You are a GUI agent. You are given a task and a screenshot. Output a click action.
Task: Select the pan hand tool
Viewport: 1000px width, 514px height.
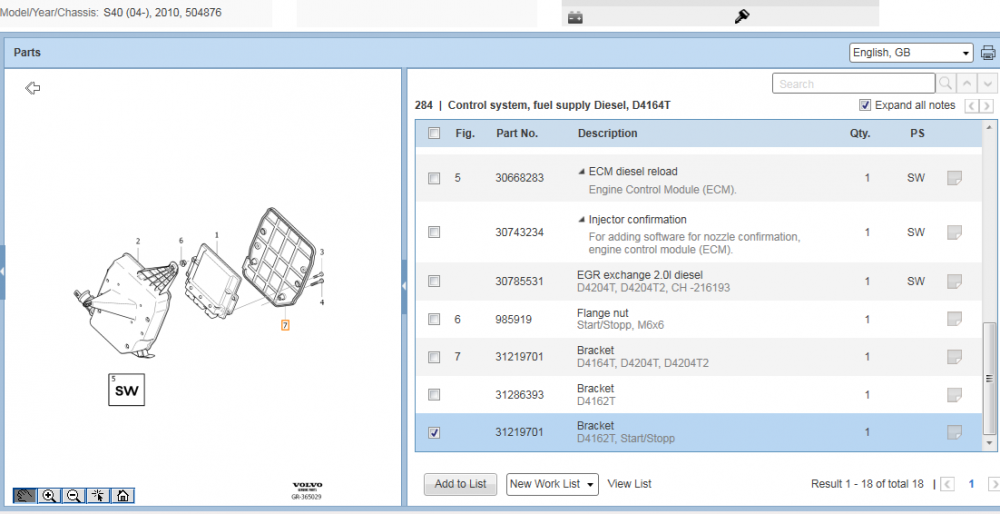tap(25, 496)
